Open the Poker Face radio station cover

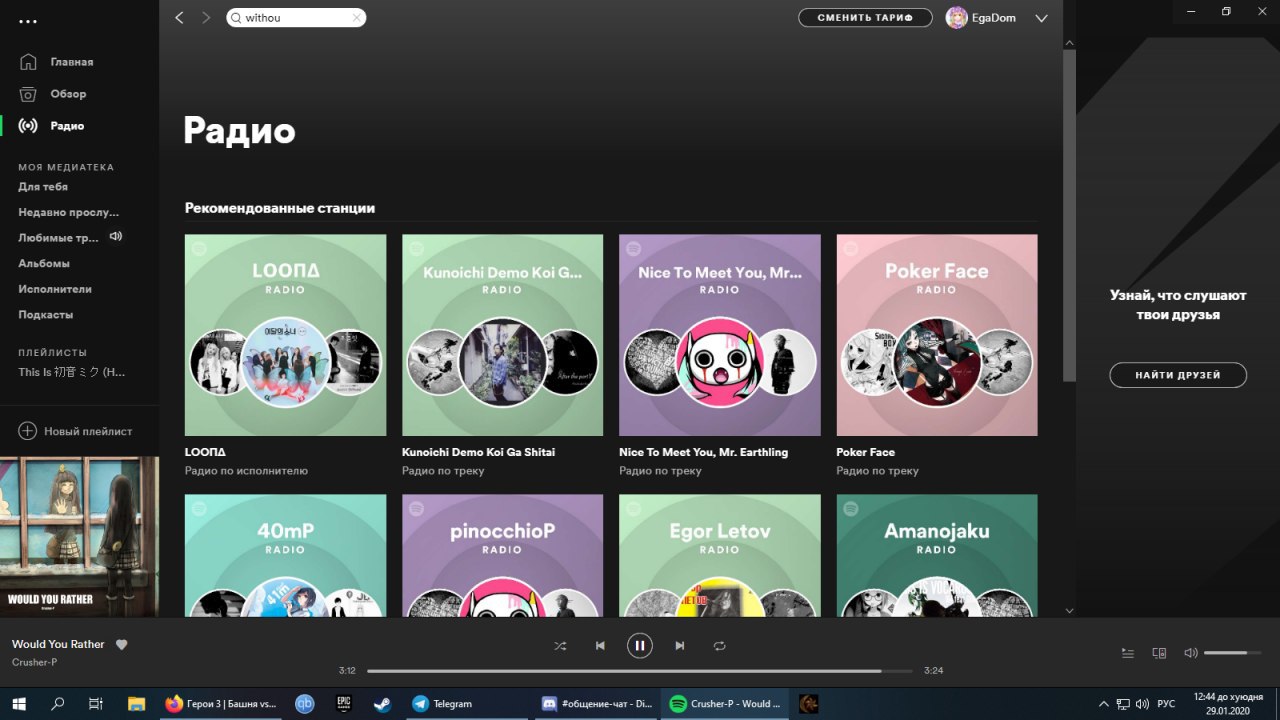click(x=937, y=335)
